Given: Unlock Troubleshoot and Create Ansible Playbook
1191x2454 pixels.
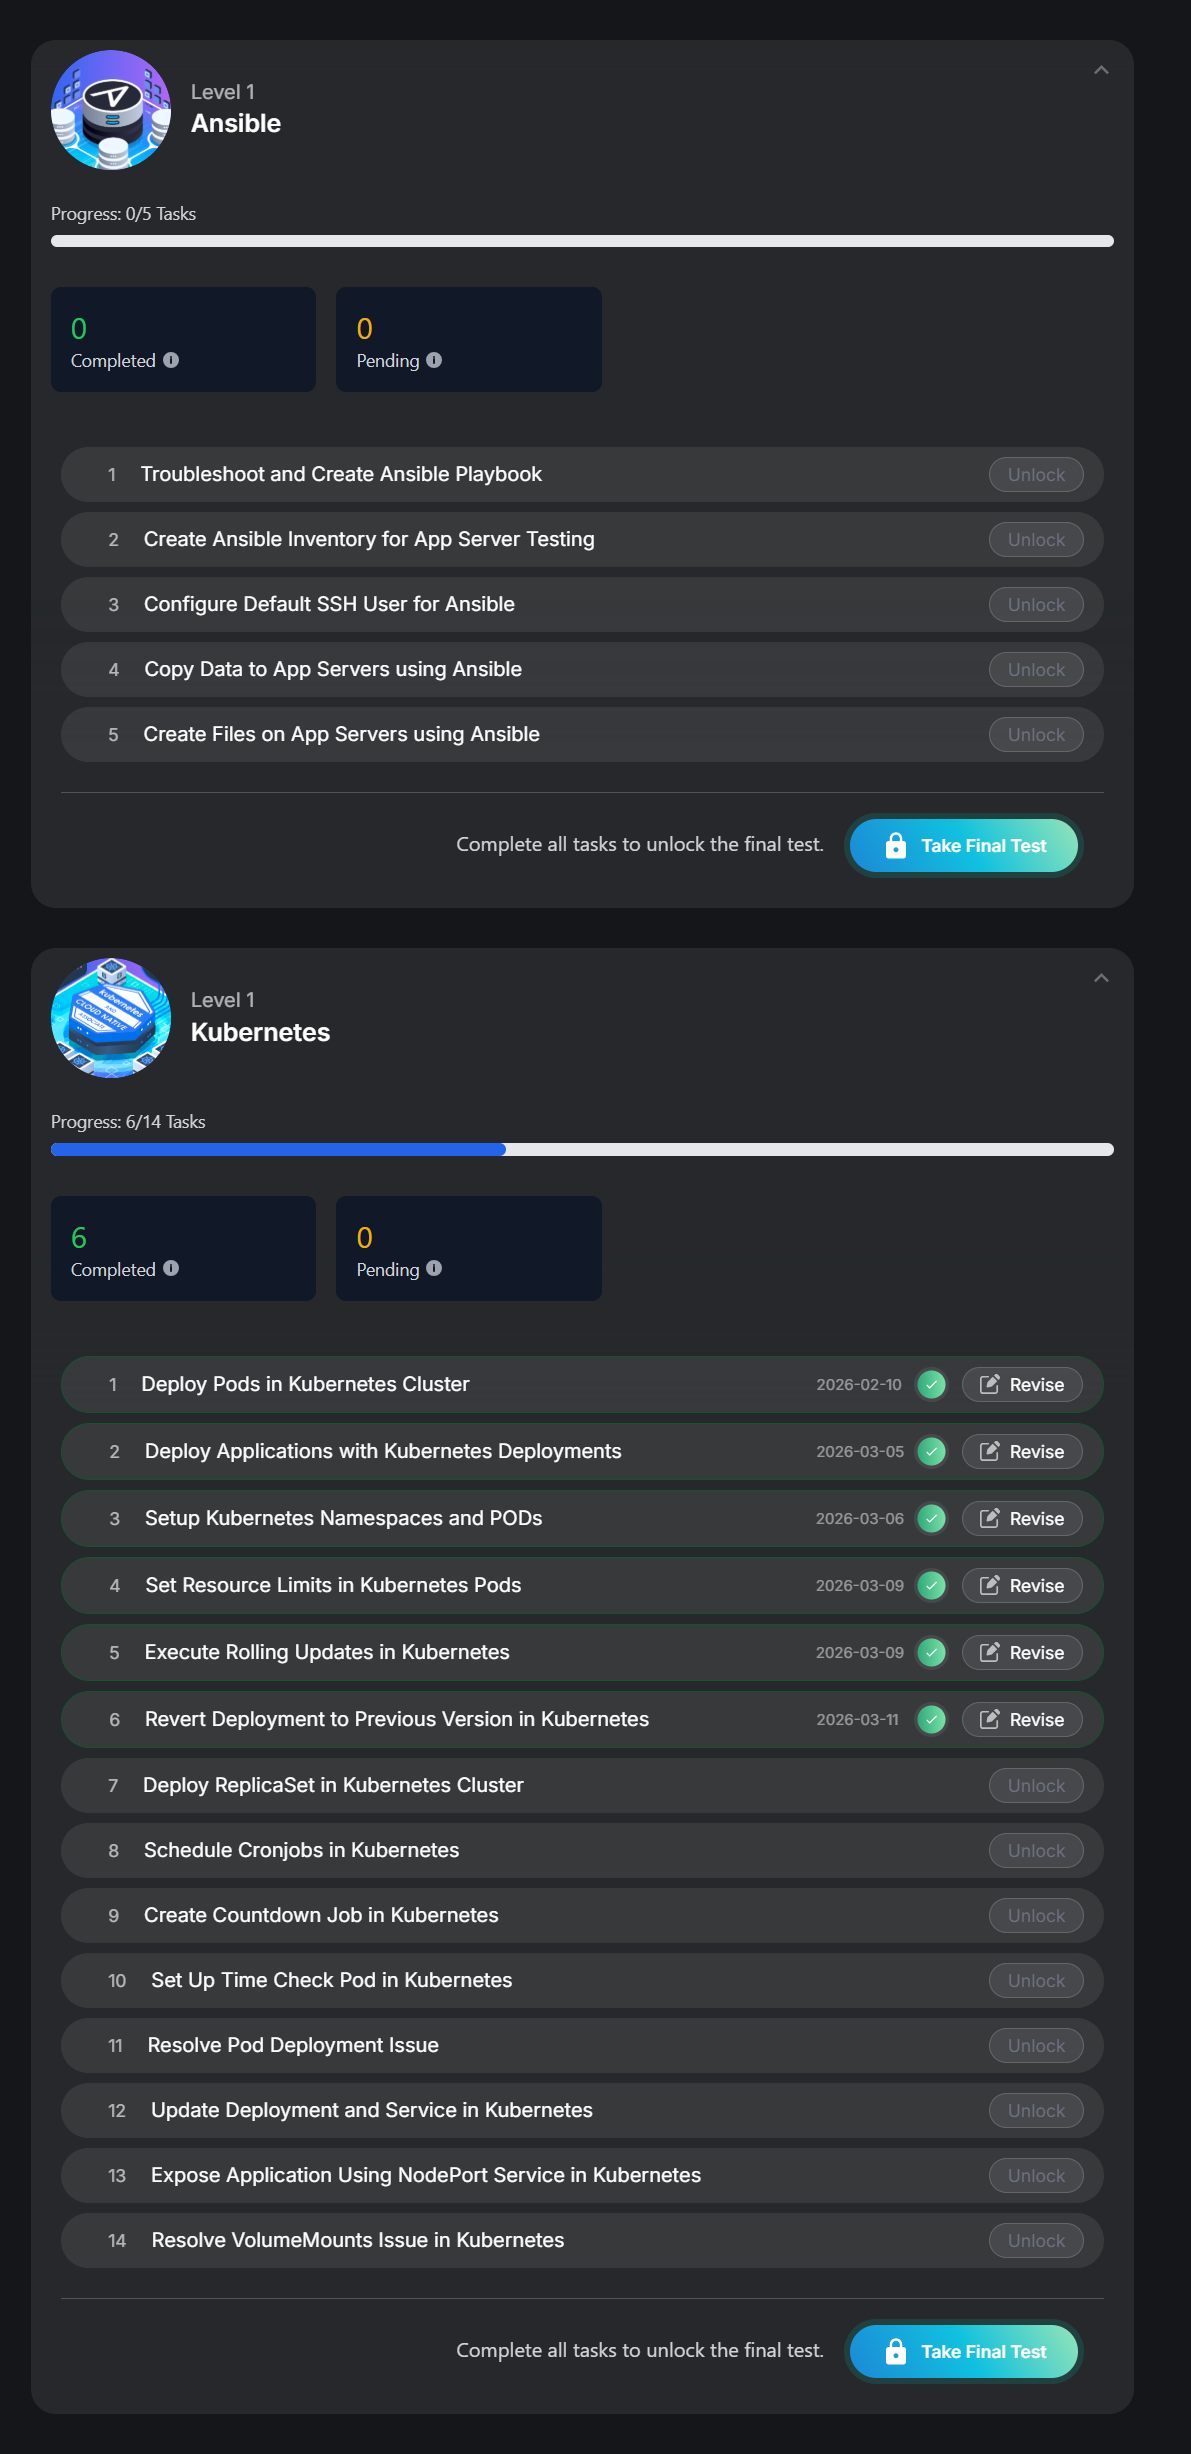Looking at the screenshot, I should click(x=1036, y=475).
